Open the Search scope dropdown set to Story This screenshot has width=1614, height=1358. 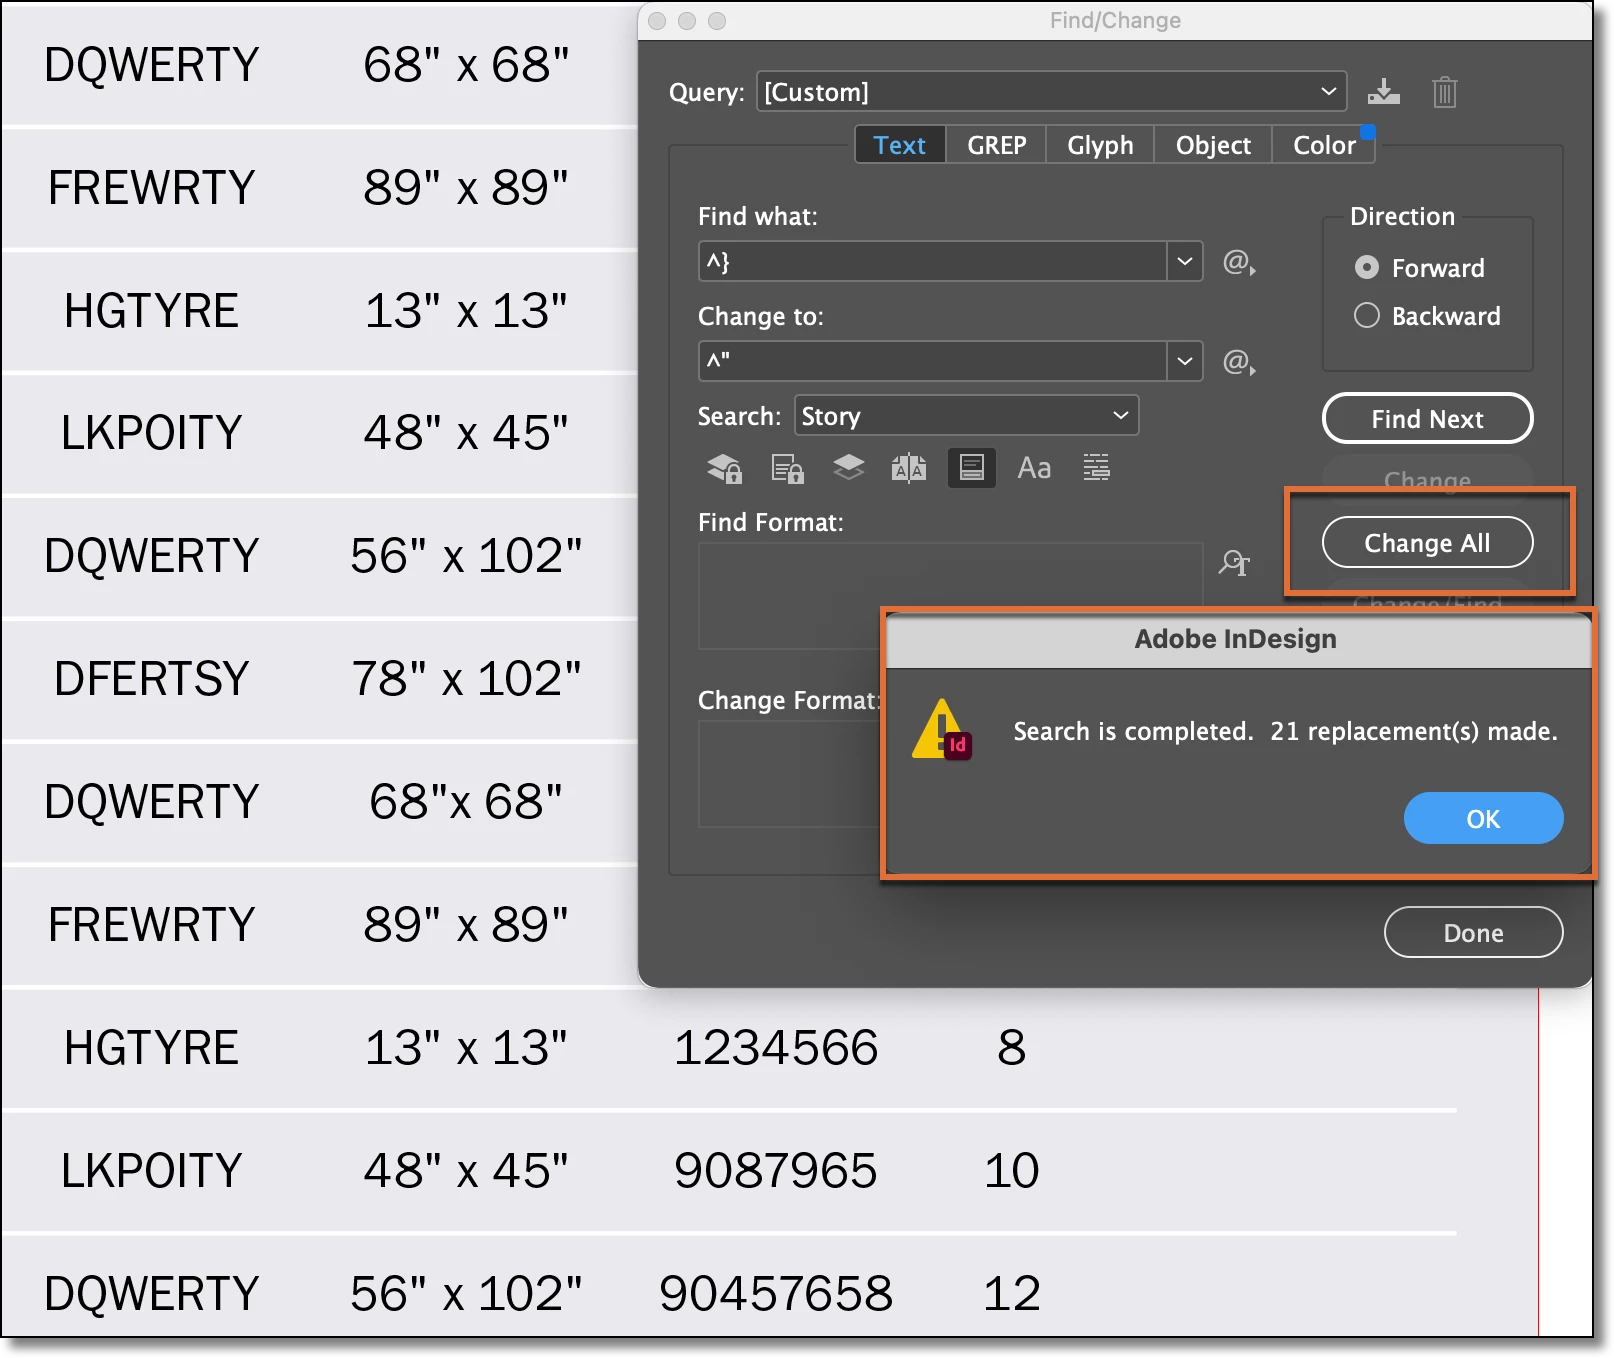click(966, 416)
